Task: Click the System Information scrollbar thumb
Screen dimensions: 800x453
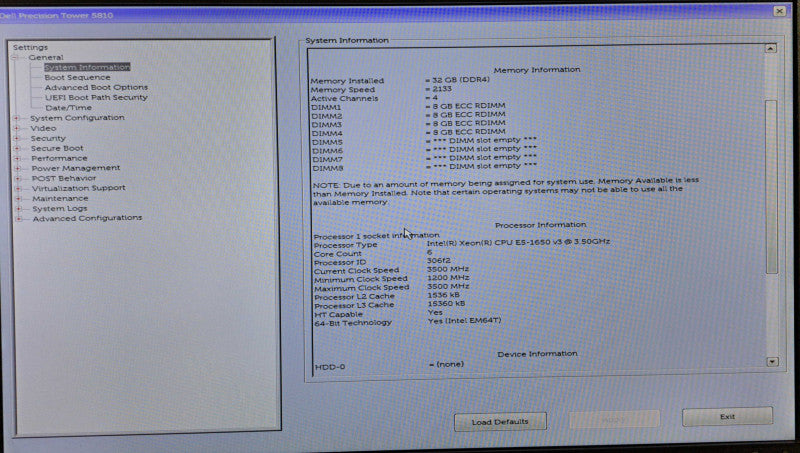Action: (771, 186)
